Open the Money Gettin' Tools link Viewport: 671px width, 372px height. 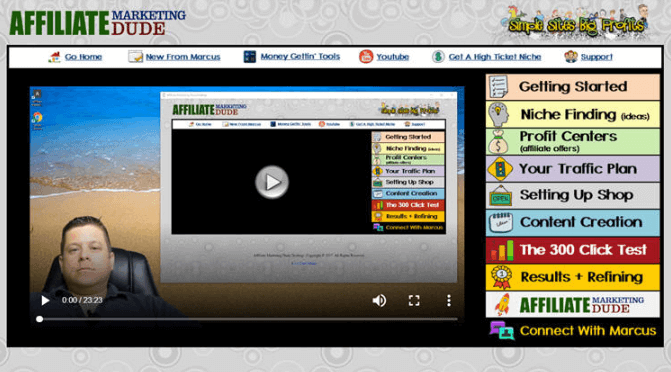(300, 57)
